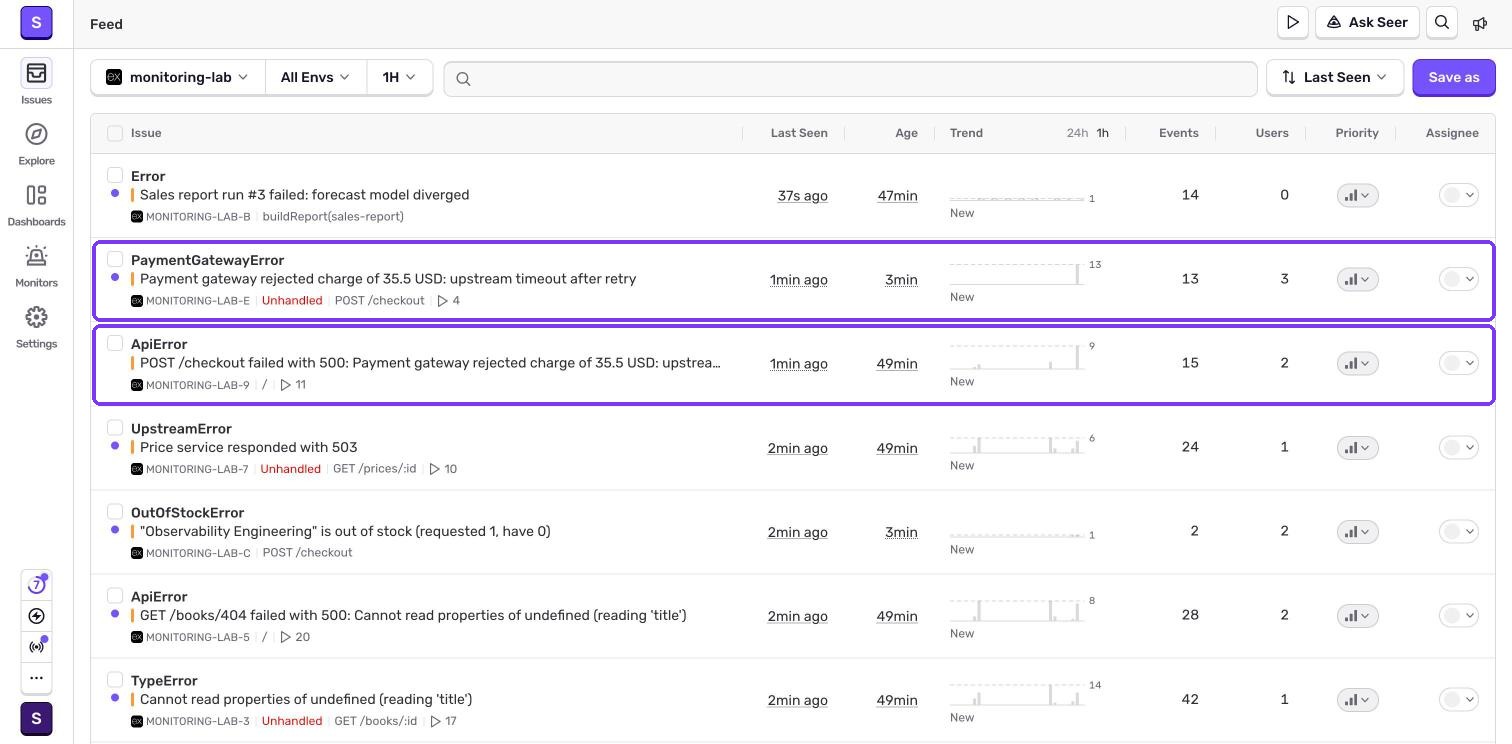The width and height of the screenshot is (1512, 744).
Task: Check the box for ApiError GET /books/404 issue
Action: [x=115, y=595]
